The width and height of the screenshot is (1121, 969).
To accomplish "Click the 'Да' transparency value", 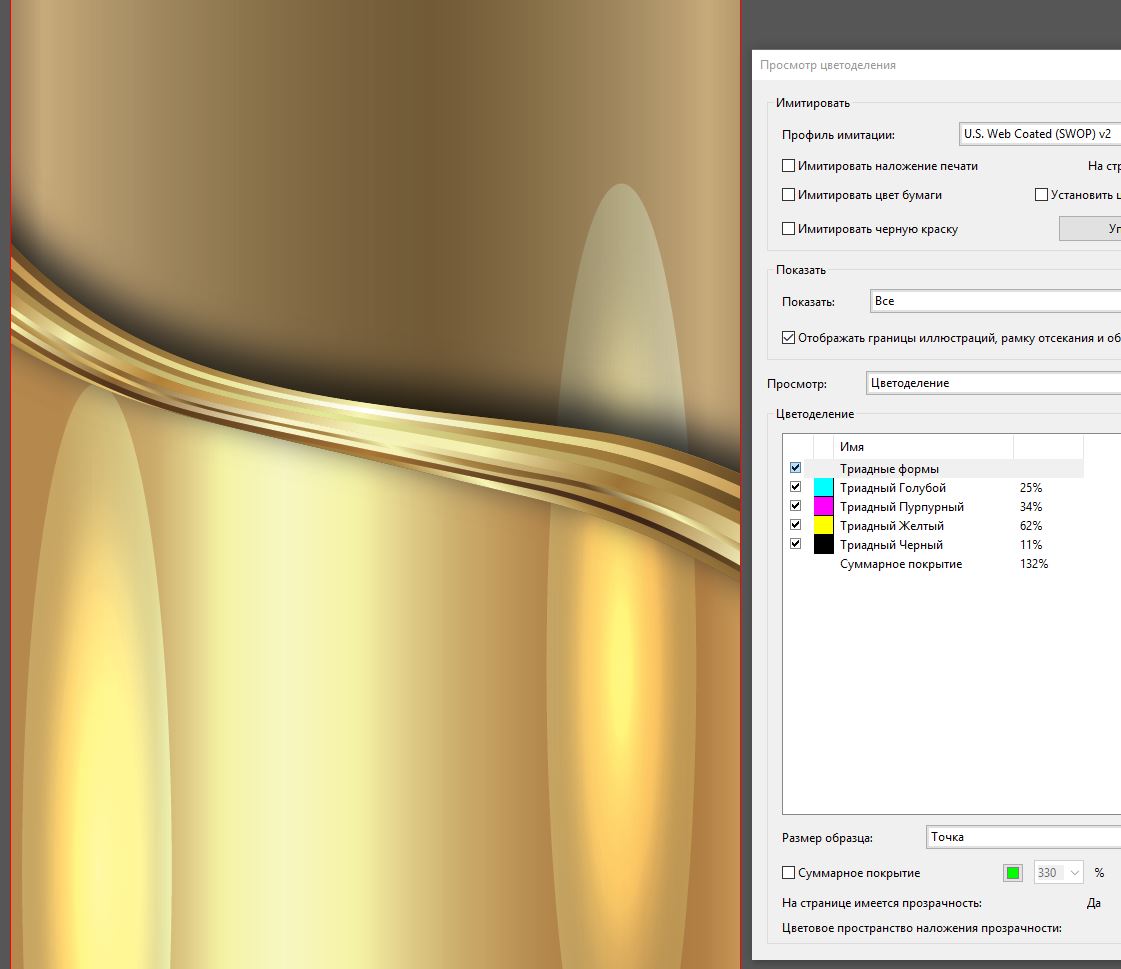I will pyautogui.click(x=1094, y=903).
